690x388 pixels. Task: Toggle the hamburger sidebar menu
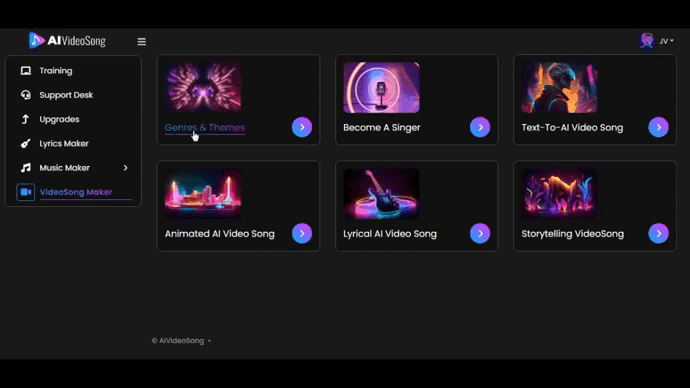[x=141, y=41]
